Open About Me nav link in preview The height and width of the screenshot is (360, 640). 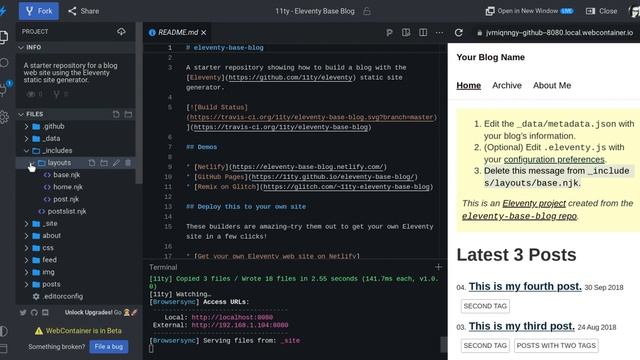click(x=552, y=85)
